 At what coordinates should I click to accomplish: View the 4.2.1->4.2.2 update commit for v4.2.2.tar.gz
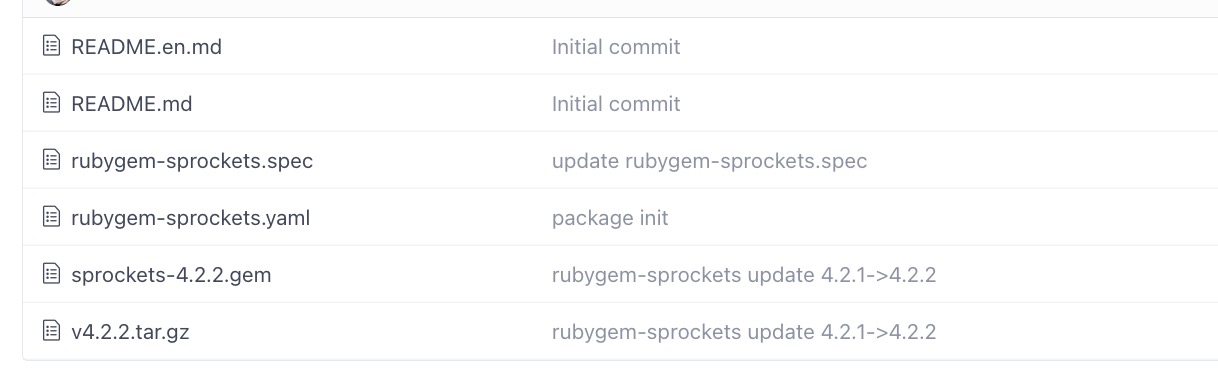pyautogui.click(x=744, y=332)
